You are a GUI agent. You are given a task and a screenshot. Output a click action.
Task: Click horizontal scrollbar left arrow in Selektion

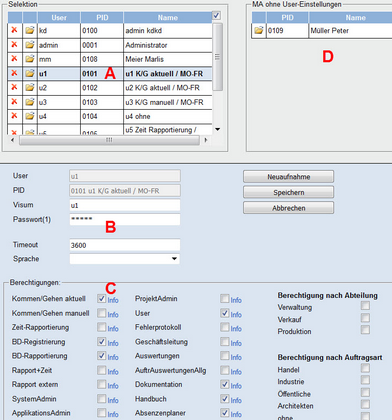12,140
